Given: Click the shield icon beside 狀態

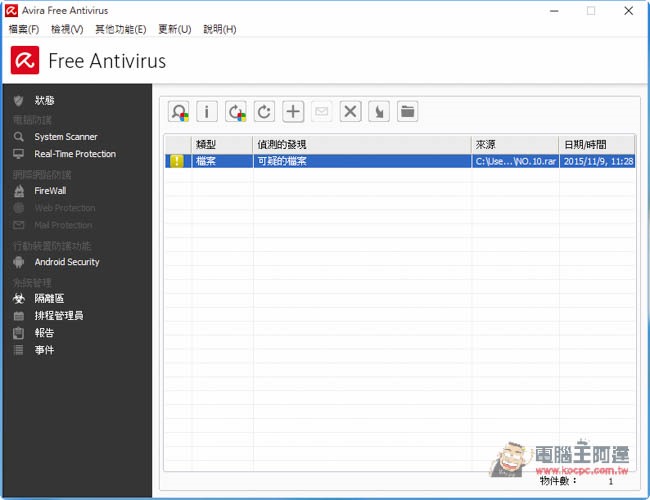Looking at the screenshot, I should (18, 100).
